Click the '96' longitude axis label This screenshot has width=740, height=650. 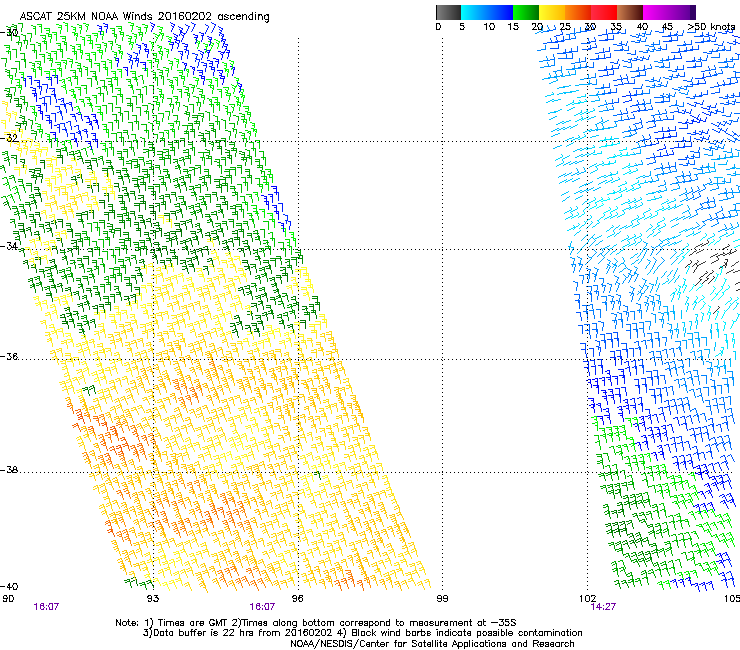click(x=297, y=599)
